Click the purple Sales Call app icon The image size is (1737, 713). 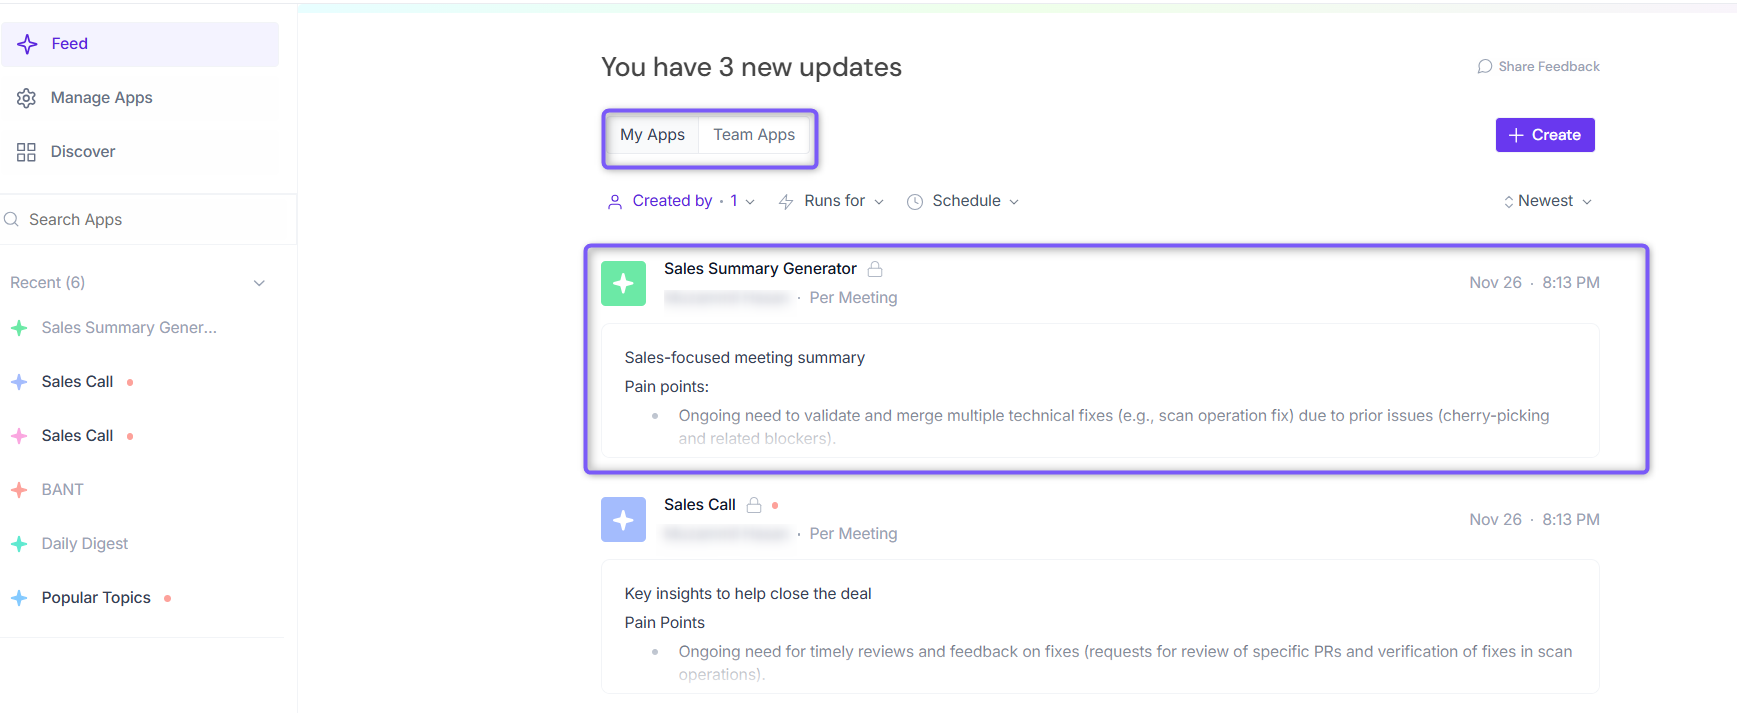click(x=623, y=520)
